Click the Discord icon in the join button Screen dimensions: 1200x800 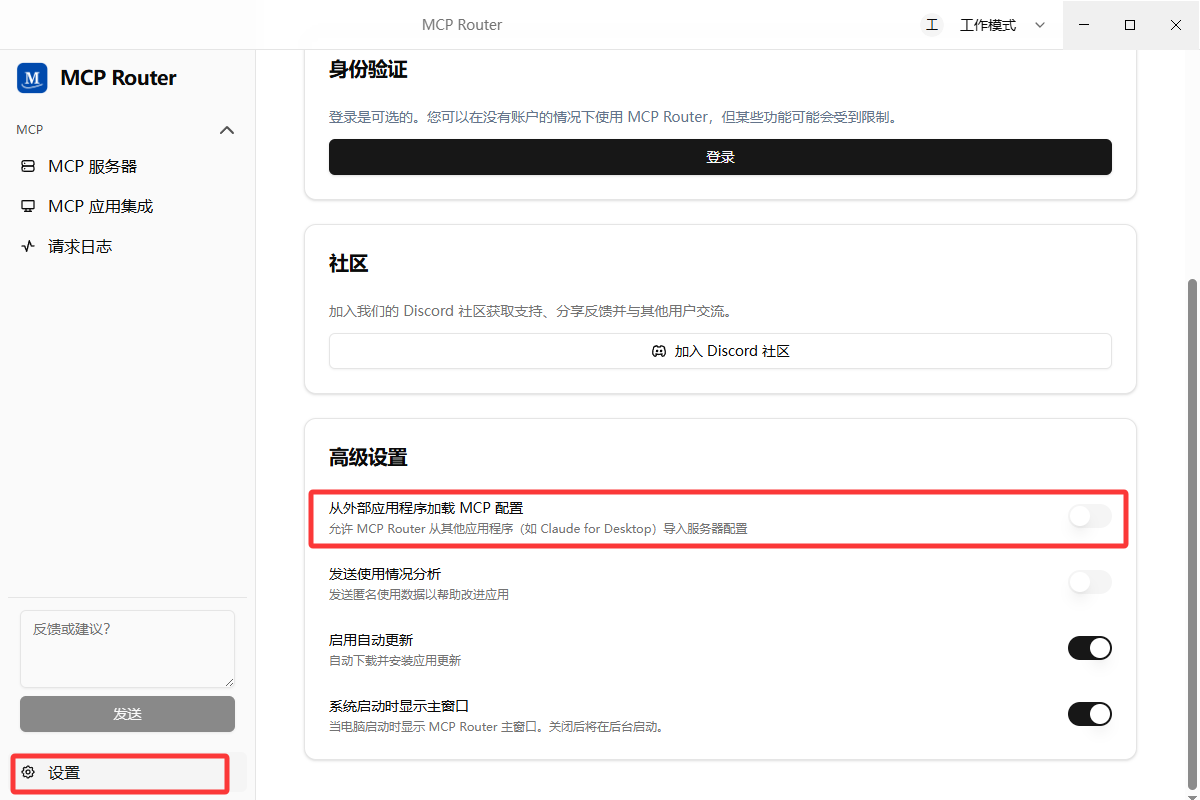(659, 351)
